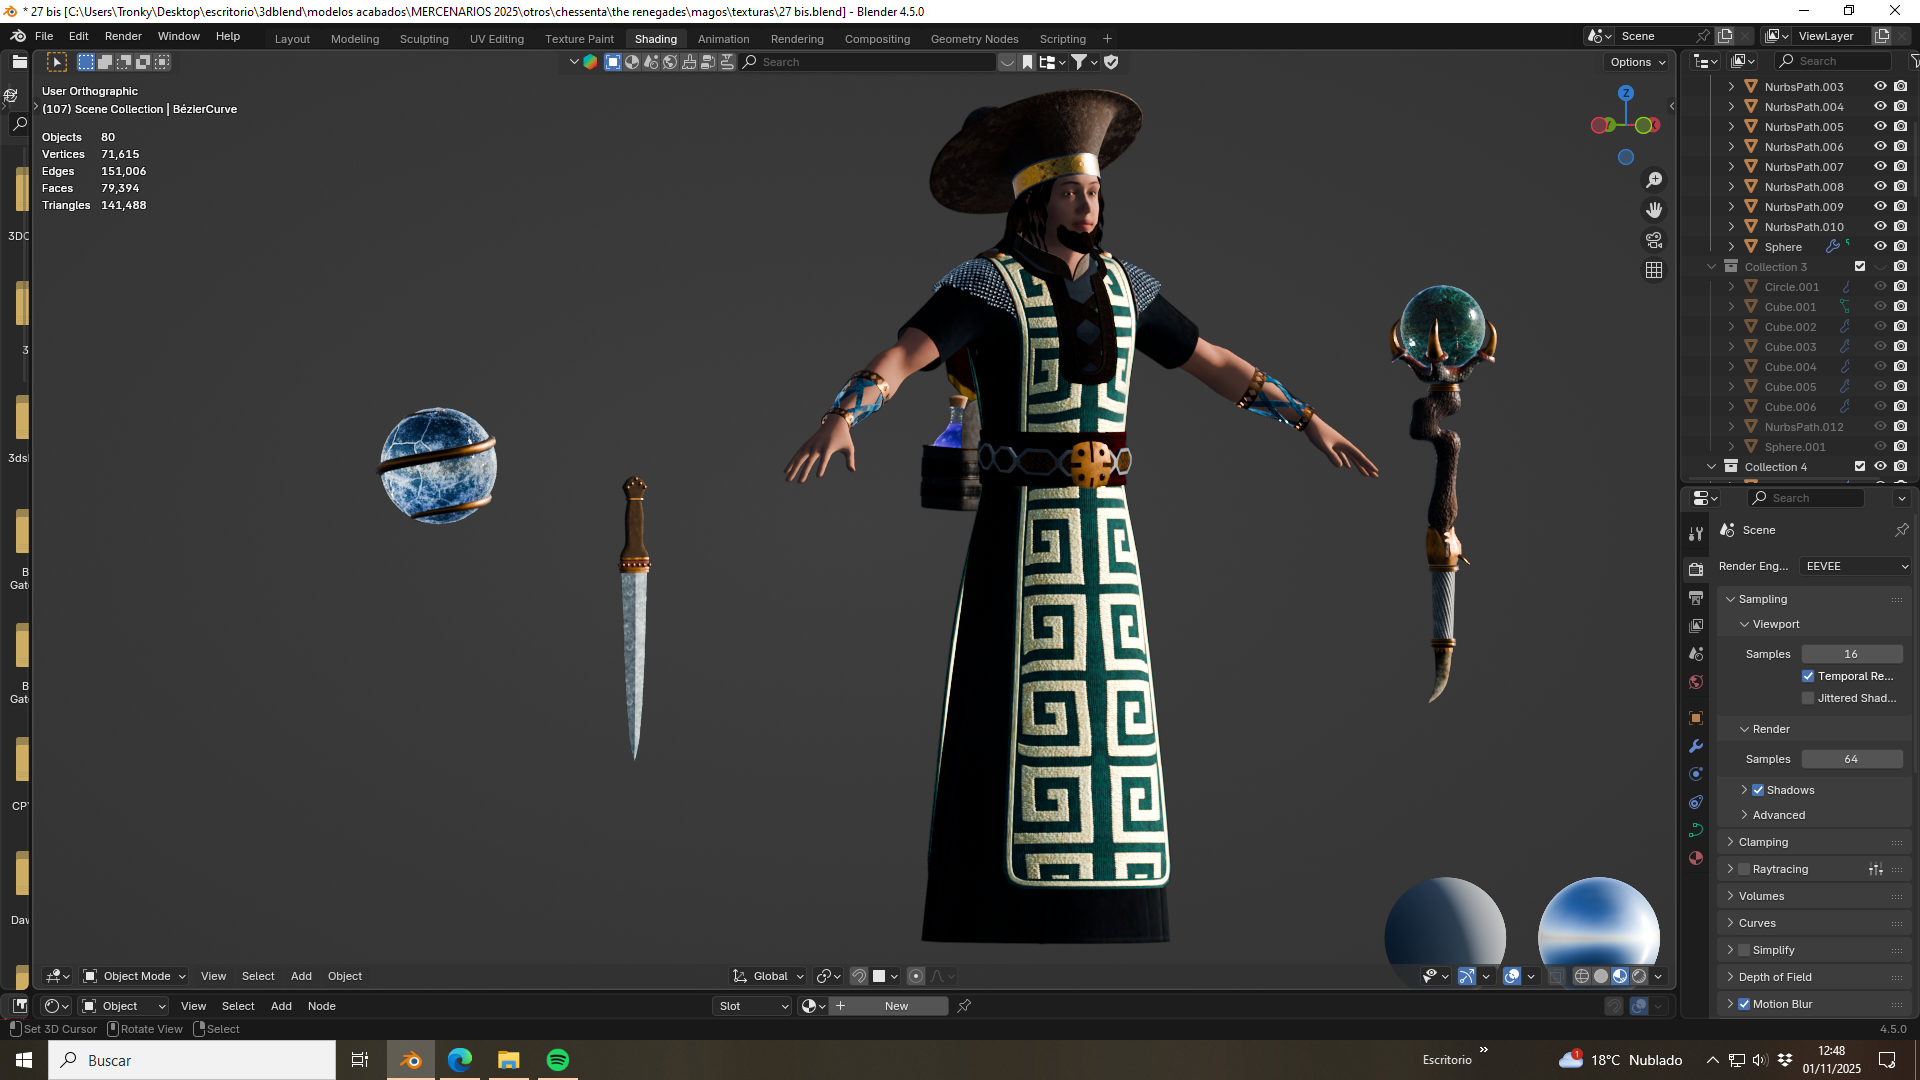Open the Render Engine EEVEE dropdown
The width and height of the screenshot is (1920, 1080).
coord(1856,566)
